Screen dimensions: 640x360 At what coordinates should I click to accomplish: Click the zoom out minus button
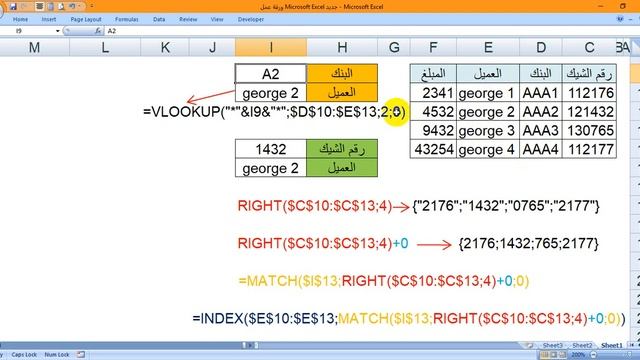[593, 355]
